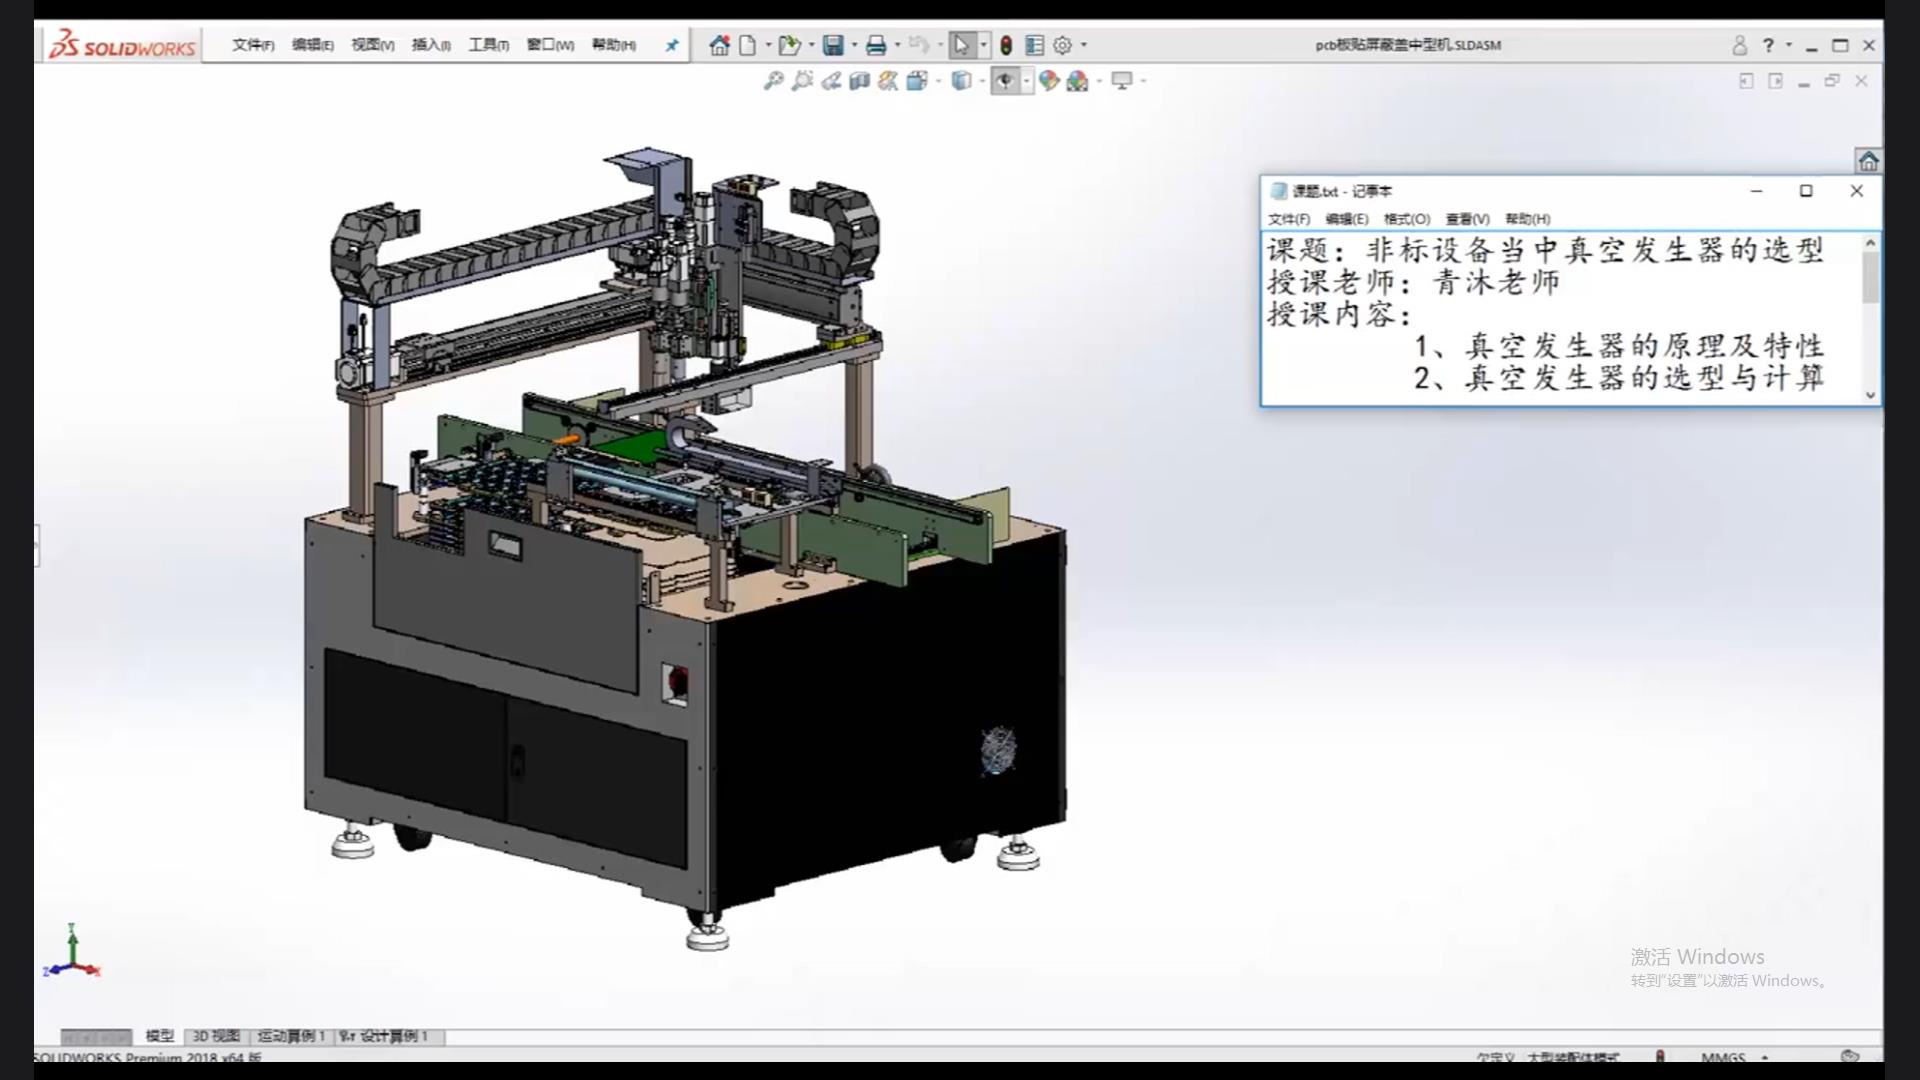Expand the Print dropdown arrow
Screen dimensions: 1920x1080
pos(897,45)
